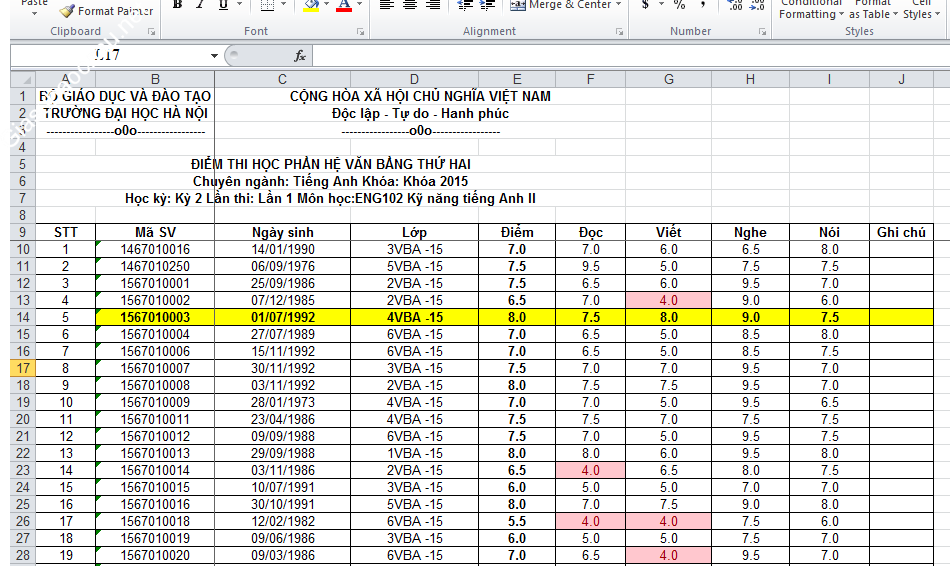Image resolution: width=950 pixels, height=578 pixels.
Task: Select column G header
Action: (x=669, y=80)
